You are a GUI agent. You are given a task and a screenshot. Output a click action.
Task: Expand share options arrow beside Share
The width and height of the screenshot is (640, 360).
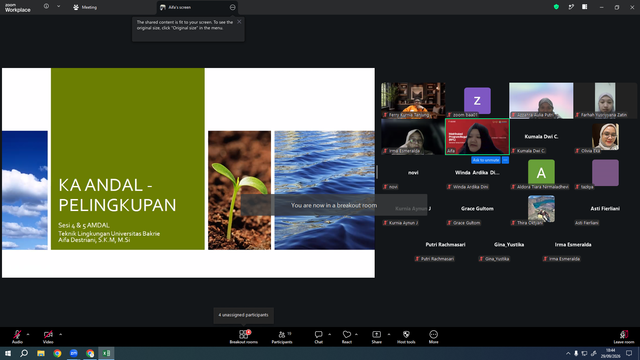(x=389, y=334)
